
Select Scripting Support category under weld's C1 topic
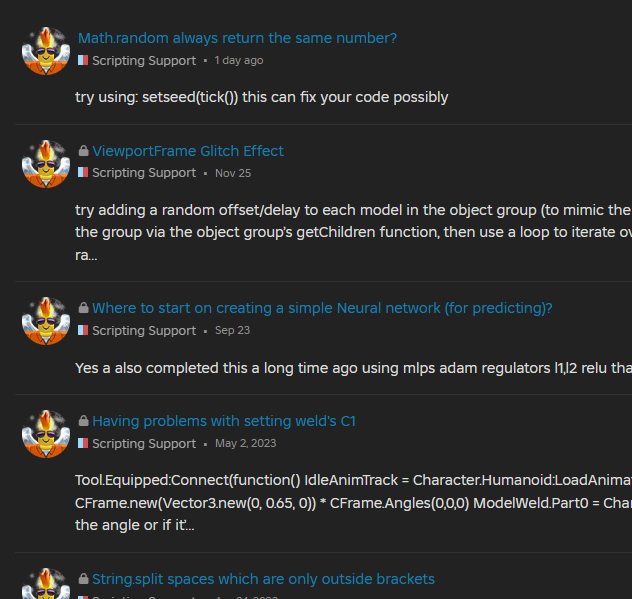[143, 443]
